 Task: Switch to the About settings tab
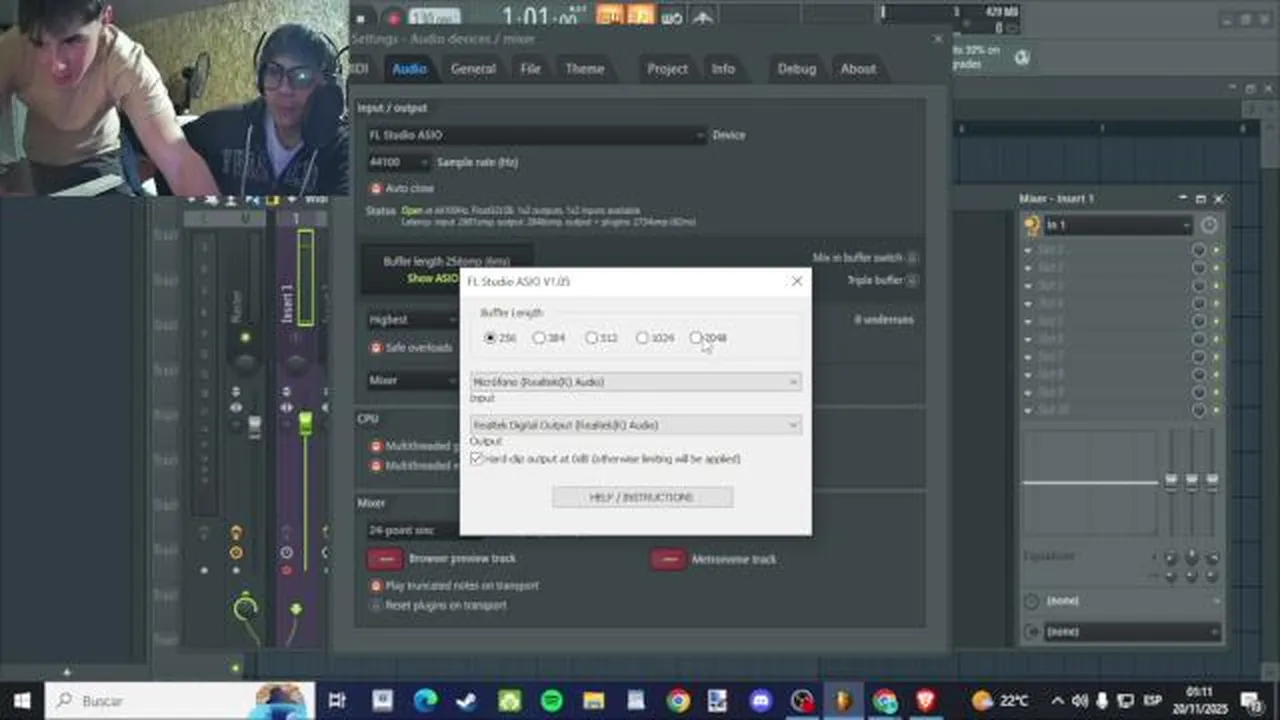[x=858, y=69]
